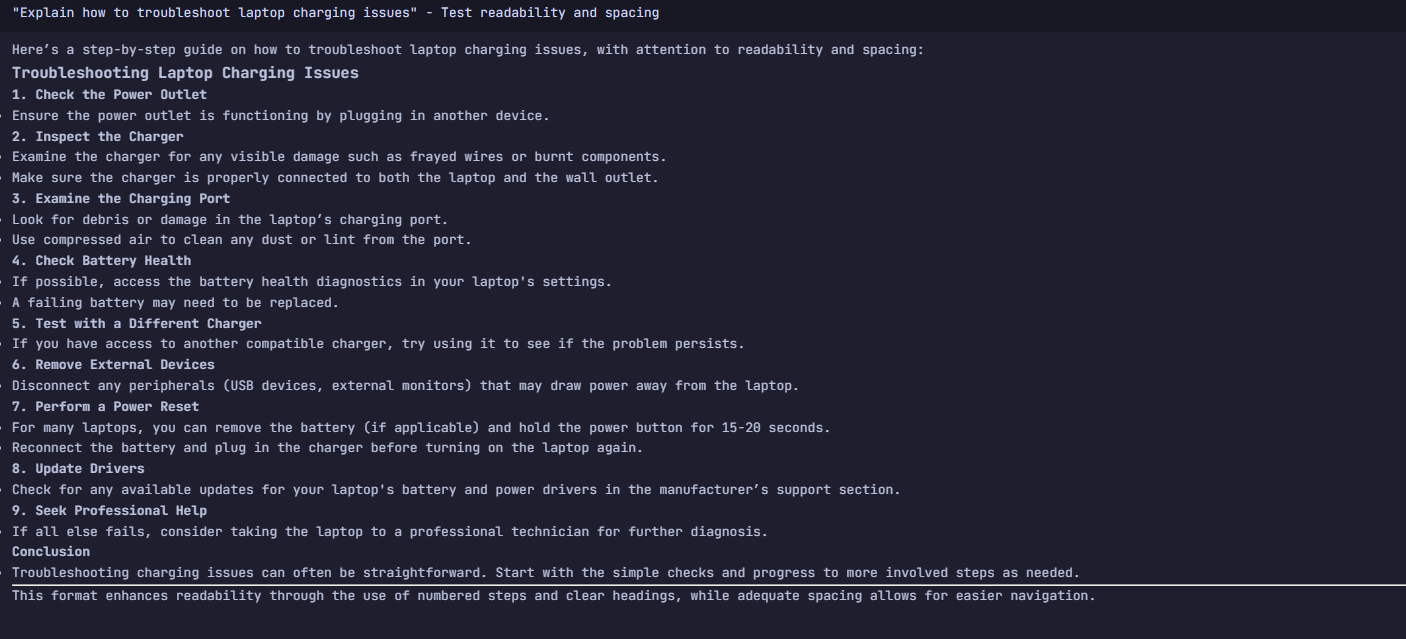Click the "6. Remove External Devices" heading
The height and width of the screenshot is (639, 1406).
tap(113, 365)
